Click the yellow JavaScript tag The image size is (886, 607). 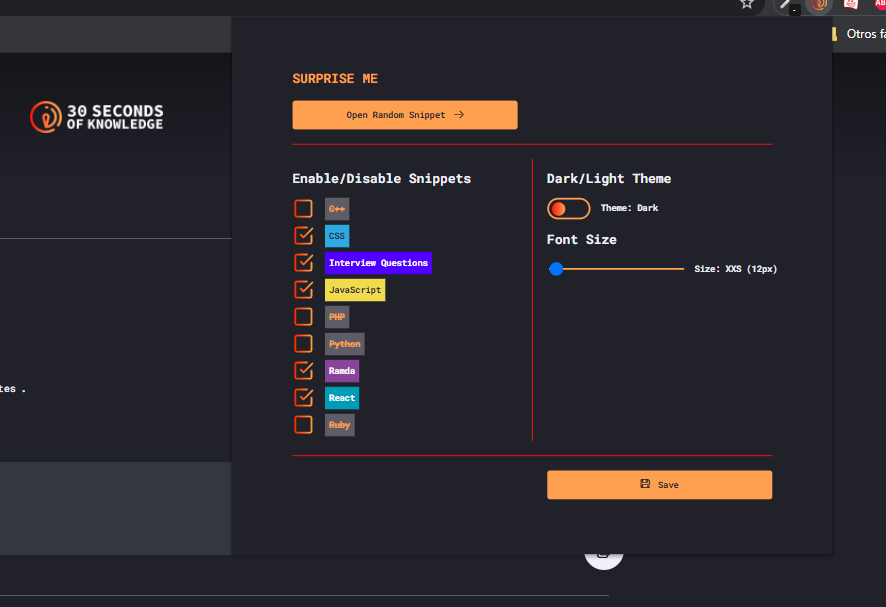coord(355,290)
